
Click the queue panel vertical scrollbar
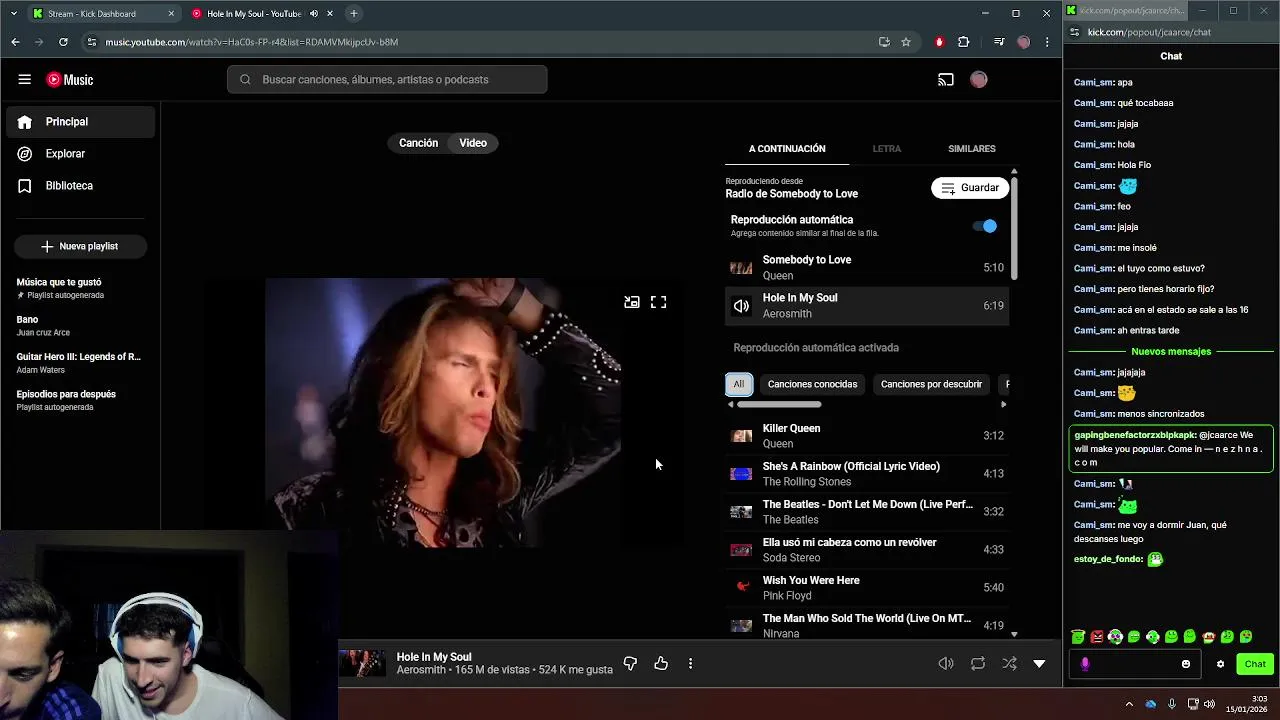point(1014,228)
